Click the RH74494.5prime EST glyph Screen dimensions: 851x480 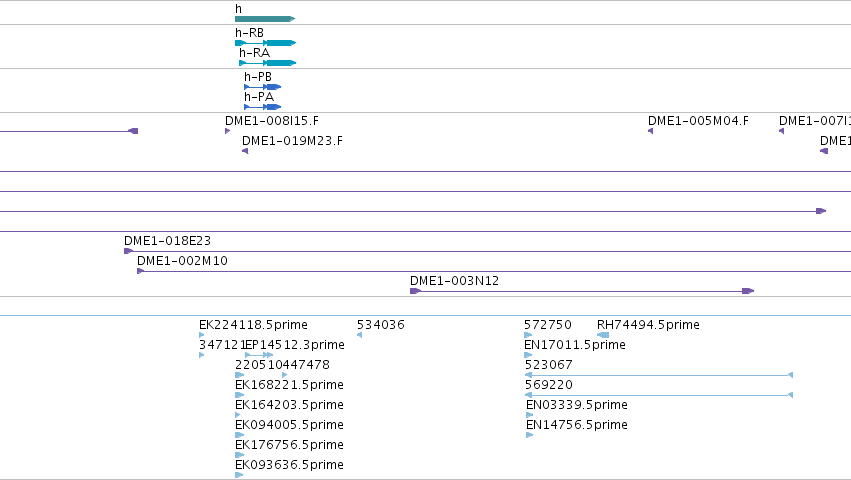point(603,335)
